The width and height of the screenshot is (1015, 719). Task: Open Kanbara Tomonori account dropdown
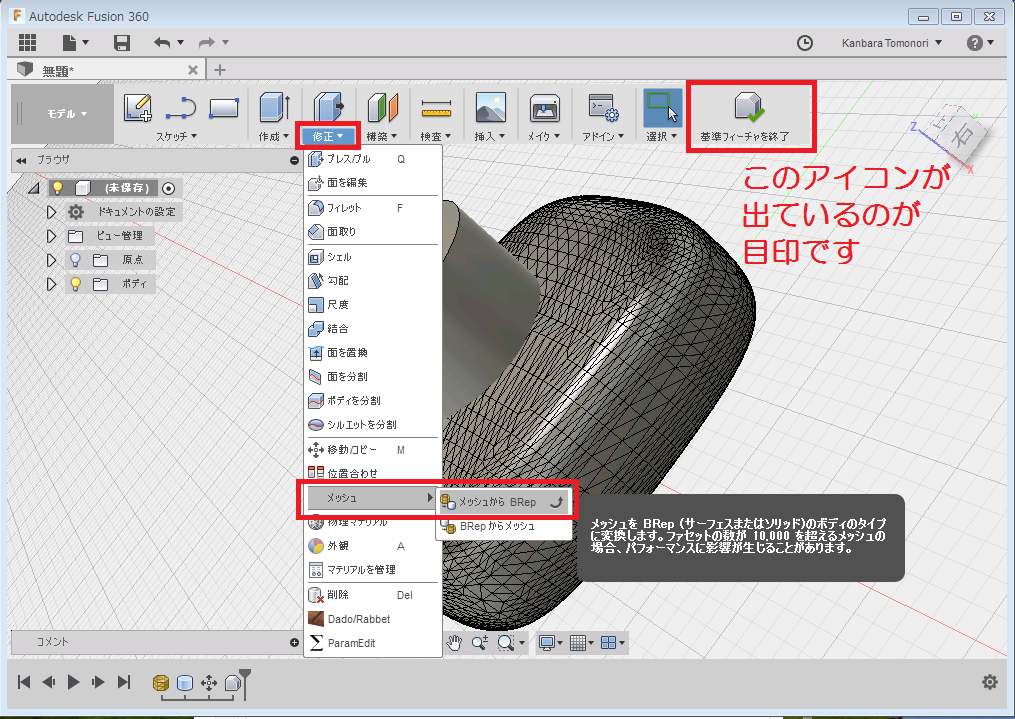tap(891, 43)
